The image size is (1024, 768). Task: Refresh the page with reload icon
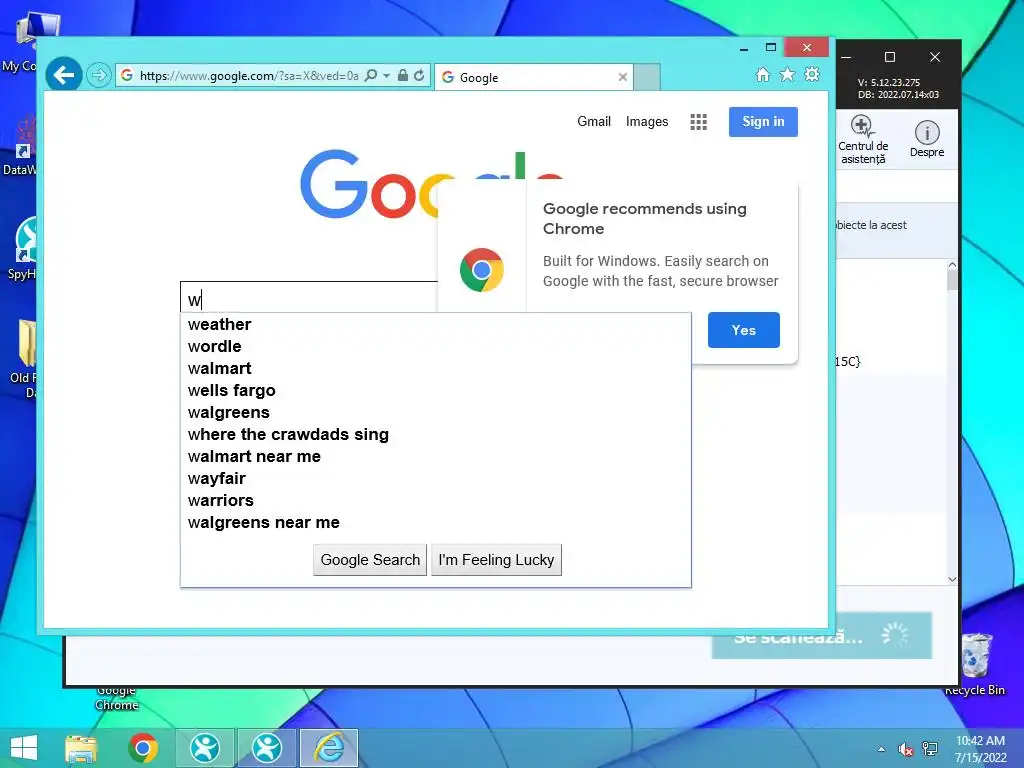pyautogui.click(x=419, y=76)
